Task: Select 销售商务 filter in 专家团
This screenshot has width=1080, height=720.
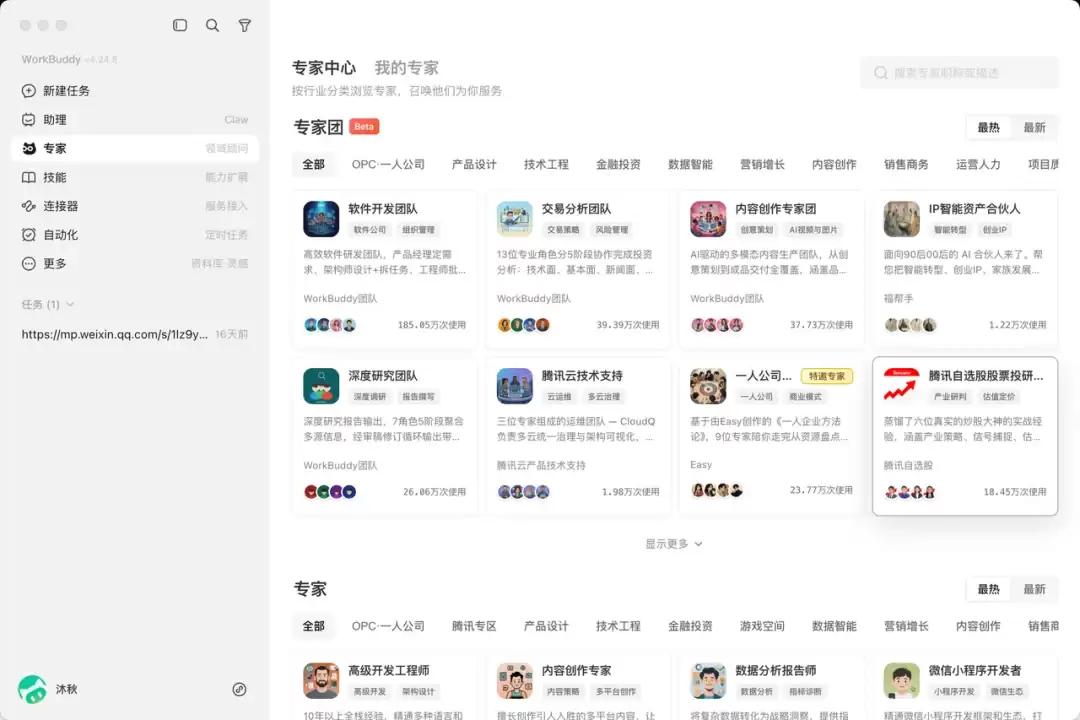Action: click(906, 165)
